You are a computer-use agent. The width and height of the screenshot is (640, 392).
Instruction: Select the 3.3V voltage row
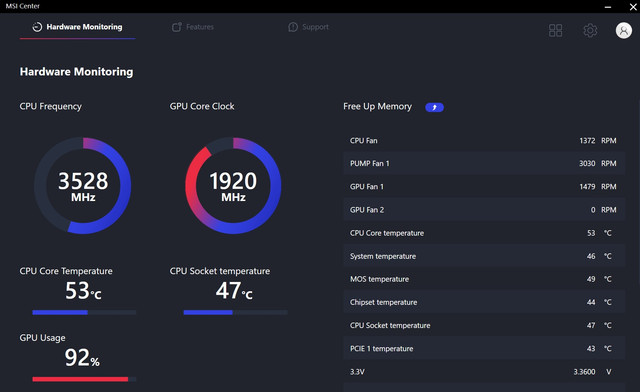point(484,372)
